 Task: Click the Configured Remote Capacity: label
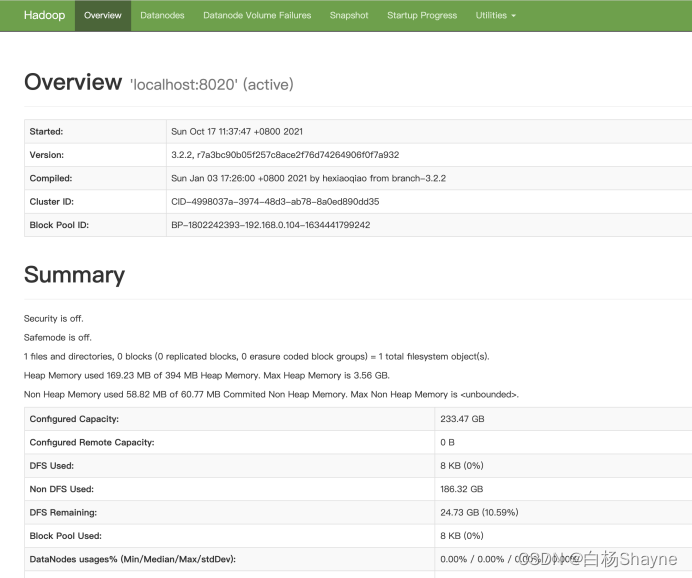click(92, 443)
